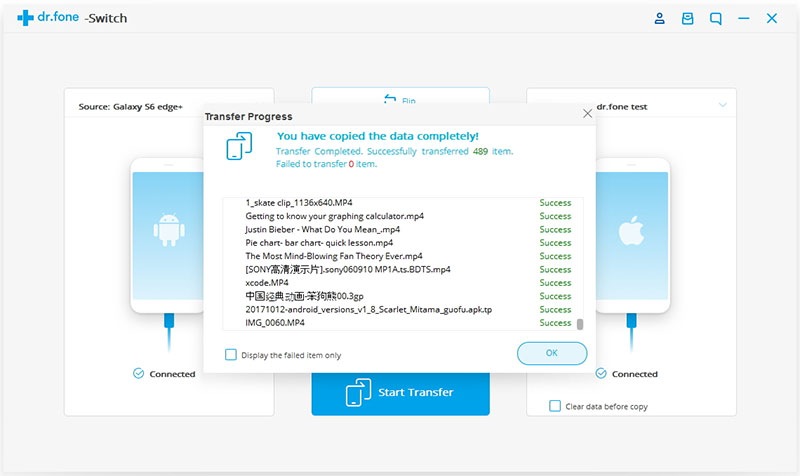Click the Source: Galaxy S6 edge+ label
This screenshot has height=476, width=800.
(130, 107)
